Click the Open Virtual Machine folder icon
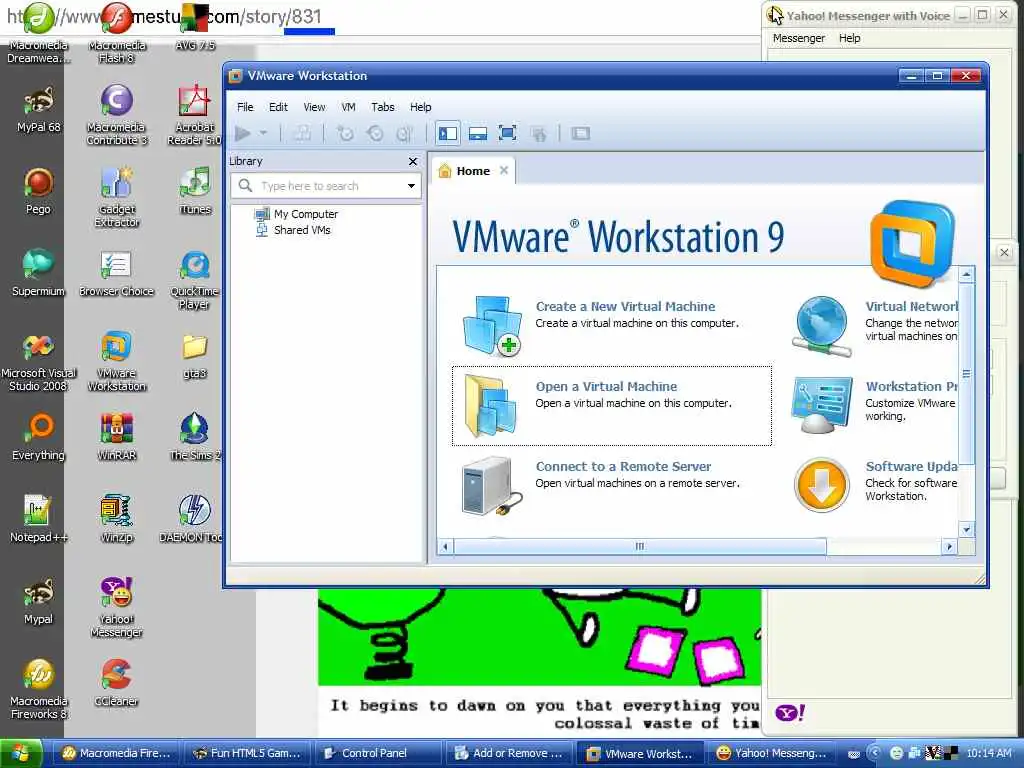 click(x=492, y=406)
